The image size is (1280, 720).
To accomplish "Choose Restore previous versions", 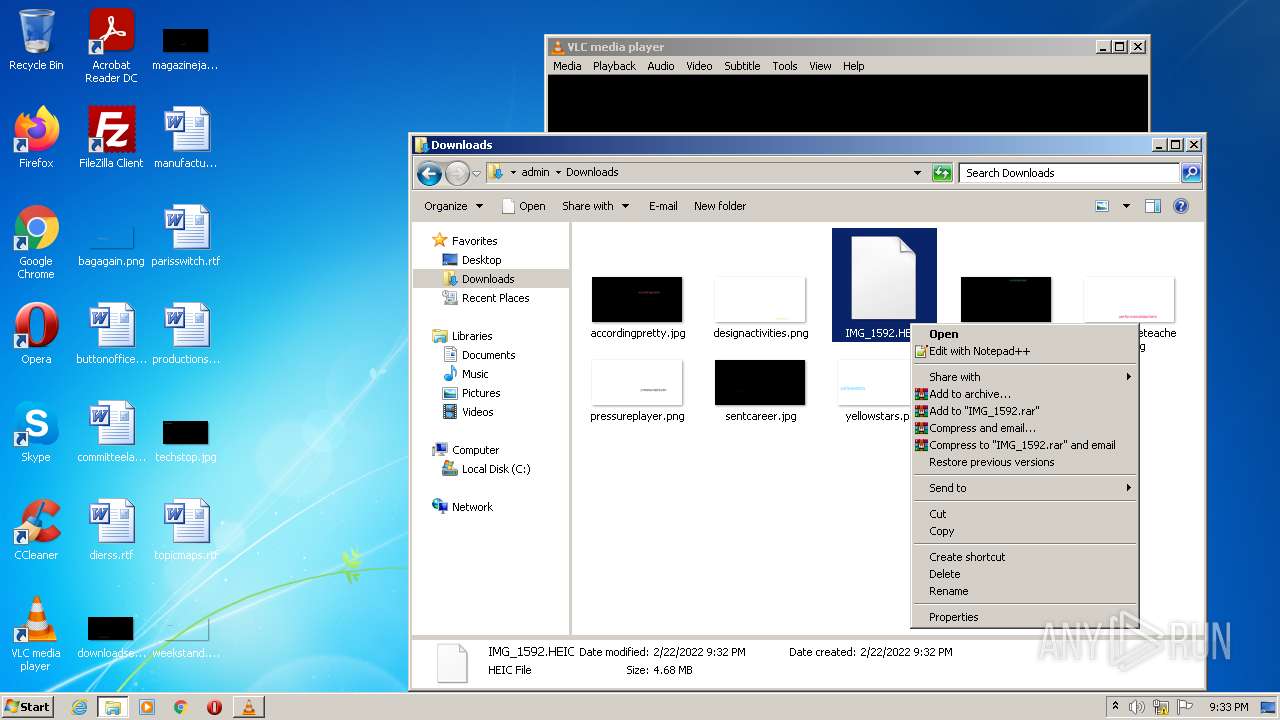I will (1024, 462).
